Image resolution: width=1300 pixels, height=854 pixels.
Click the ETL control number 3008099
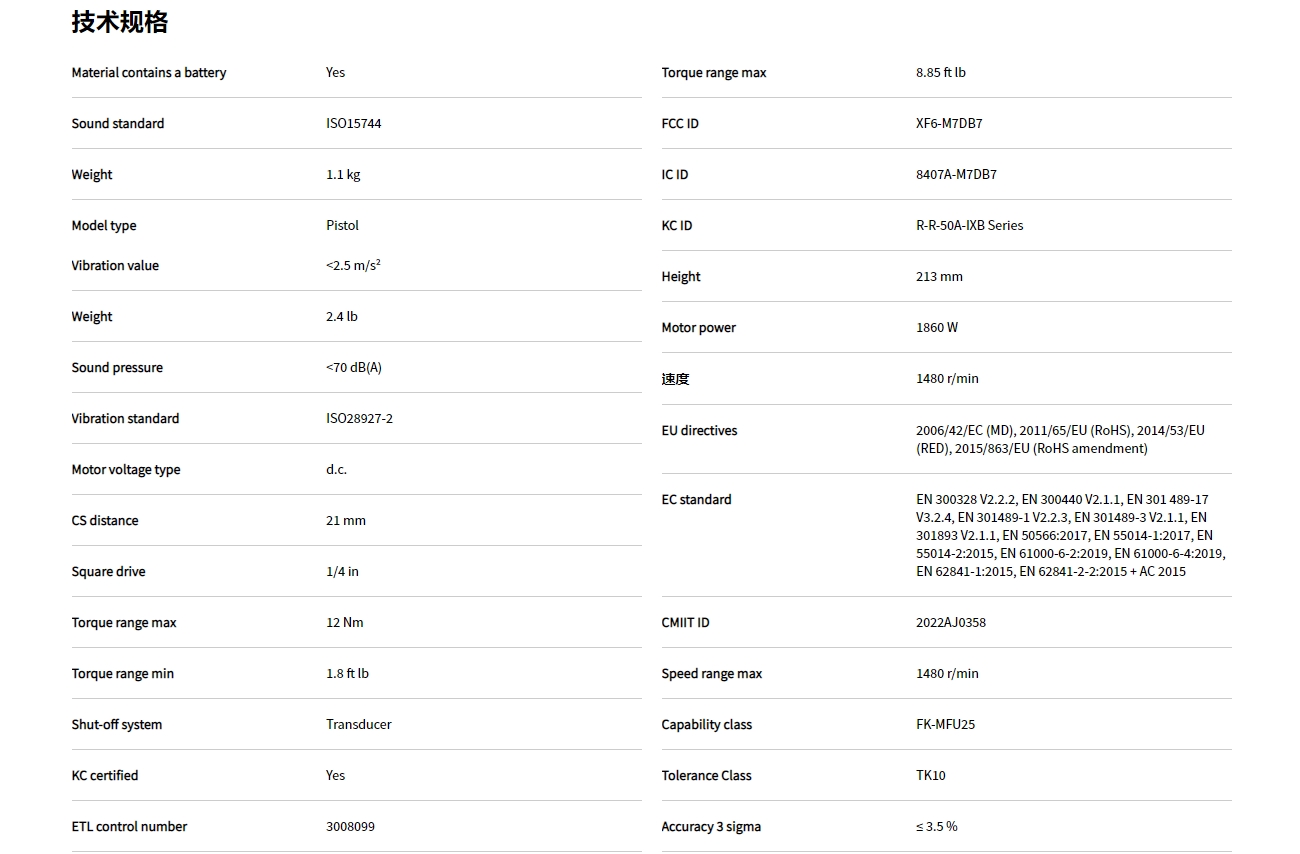pos(350,827)
